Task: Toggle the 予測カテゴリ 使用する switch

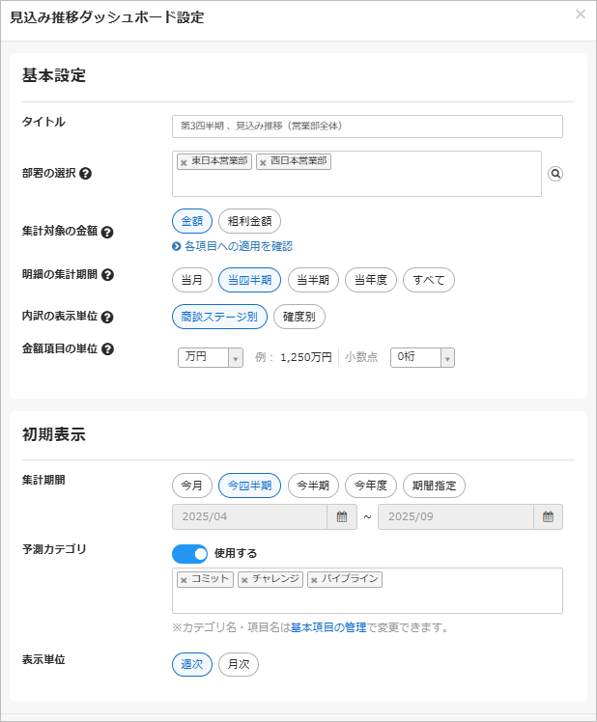Action: coord(190,554)
